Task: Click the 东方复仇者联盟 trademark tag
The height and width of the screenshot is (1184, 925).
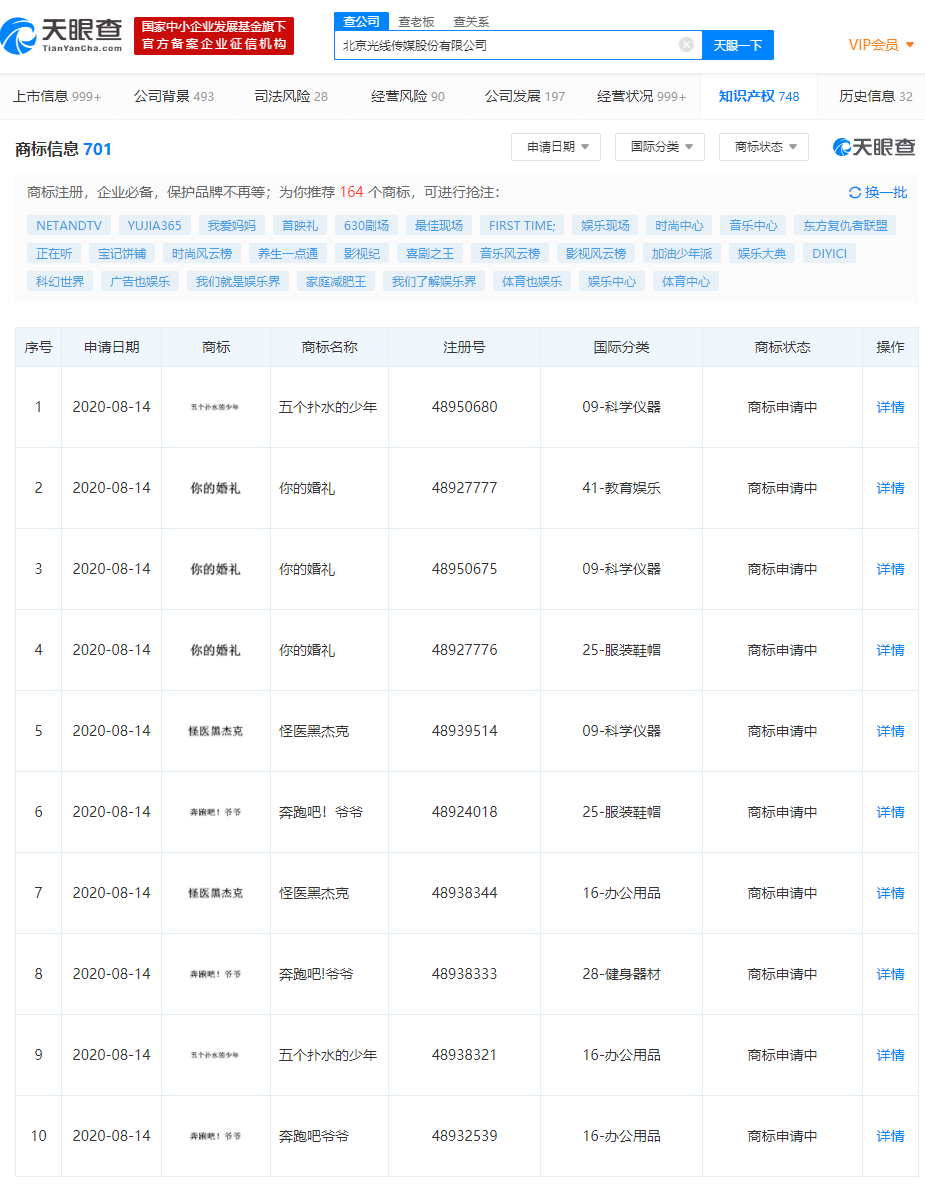Action: coord(845,225)
